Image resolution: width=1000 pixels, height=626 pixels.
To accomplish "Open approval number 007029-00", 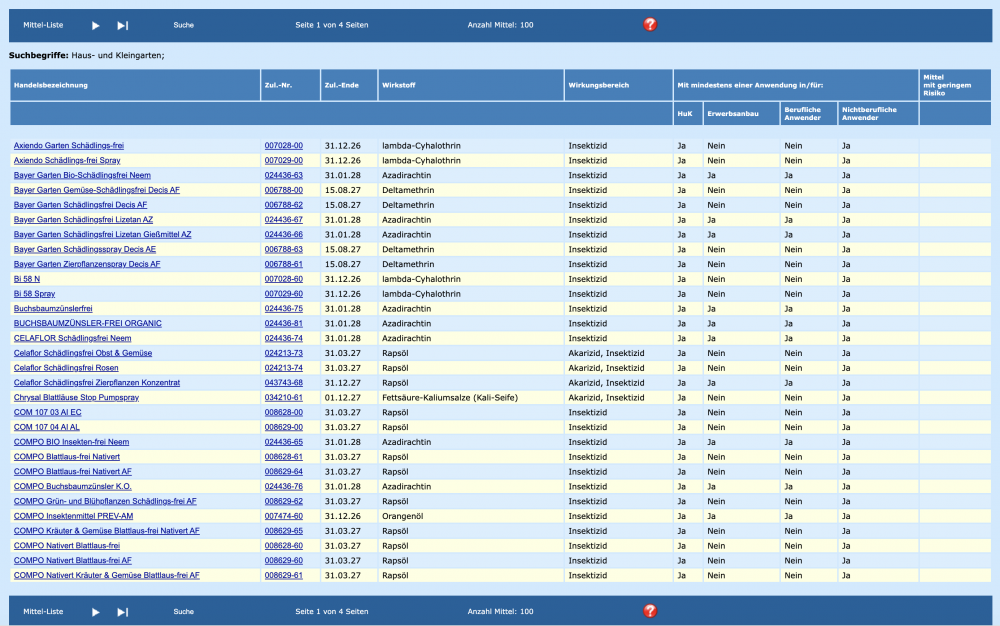I will click(284, 161).
